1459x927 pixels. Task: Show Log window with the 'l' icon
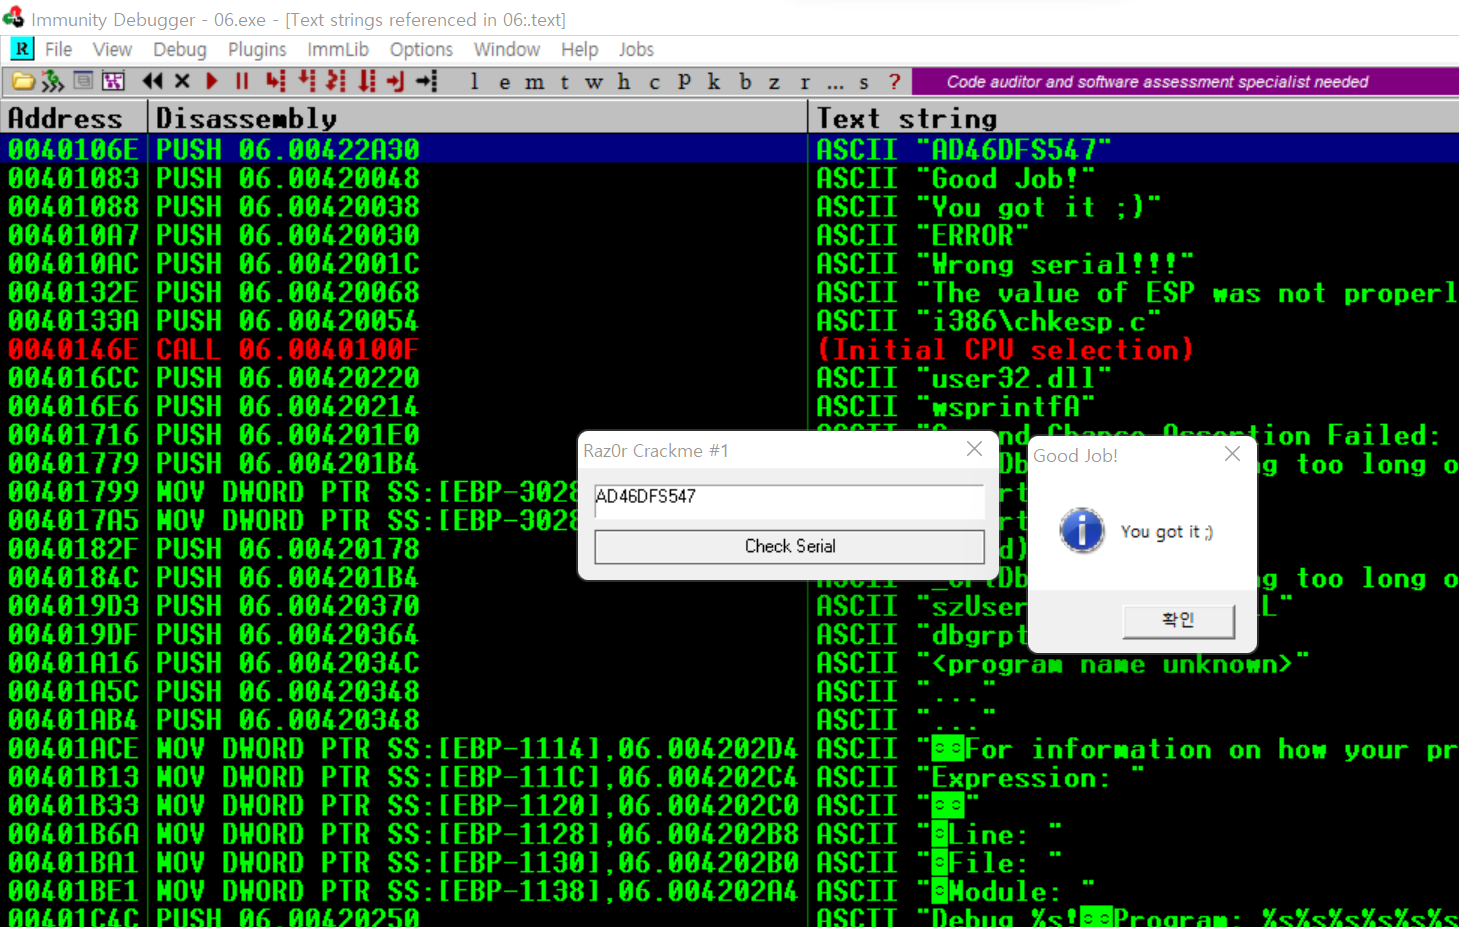[474, 82]
